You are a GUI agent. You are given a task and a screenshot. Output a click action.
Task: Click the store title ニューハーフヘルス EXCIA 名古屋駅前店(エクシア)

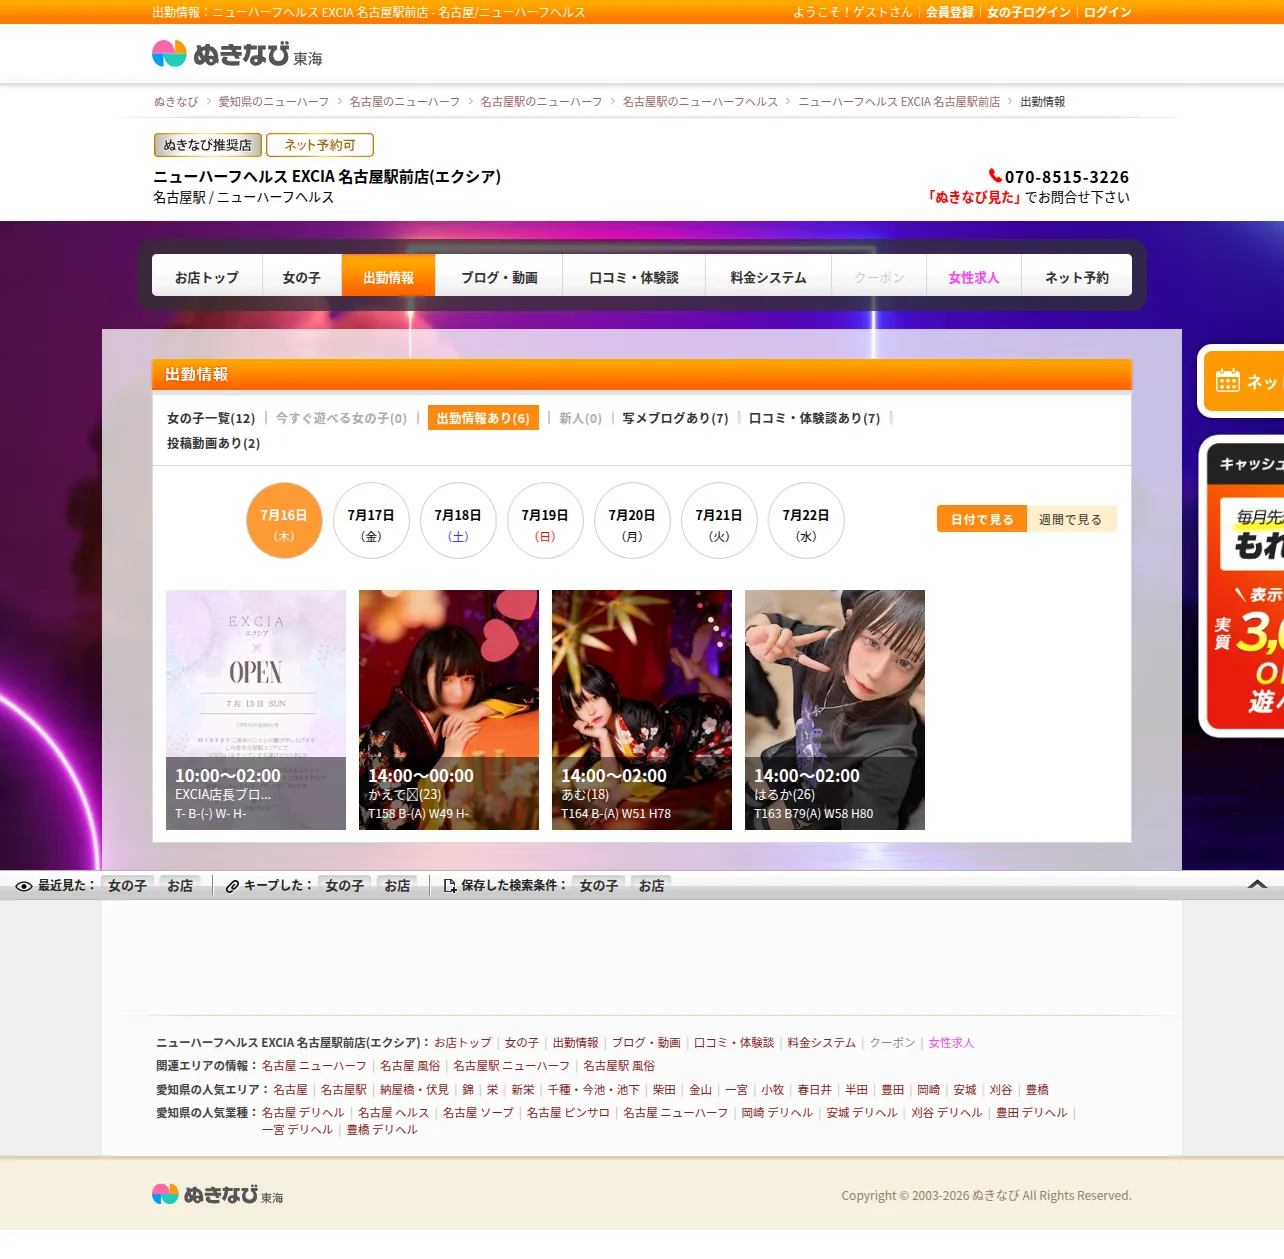coord(327,177)
